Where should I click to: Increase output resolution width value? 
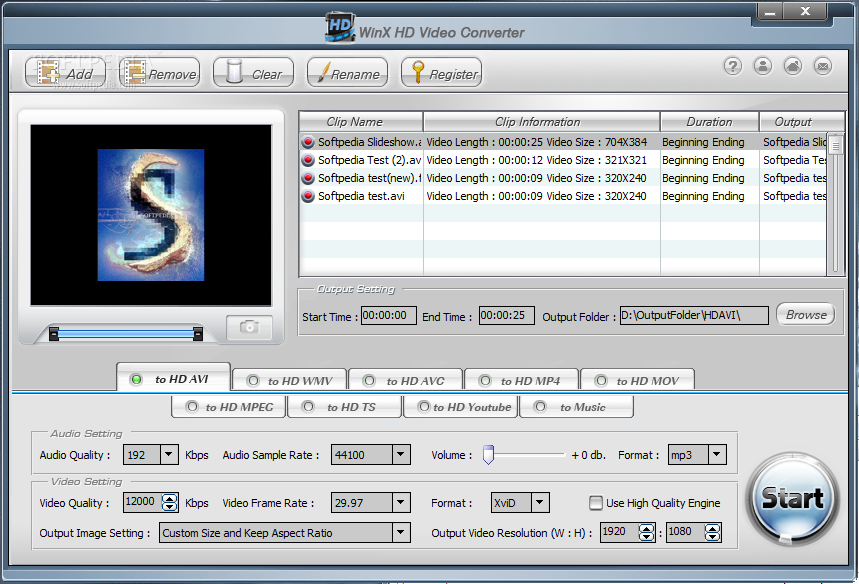(x=646, y=528)
